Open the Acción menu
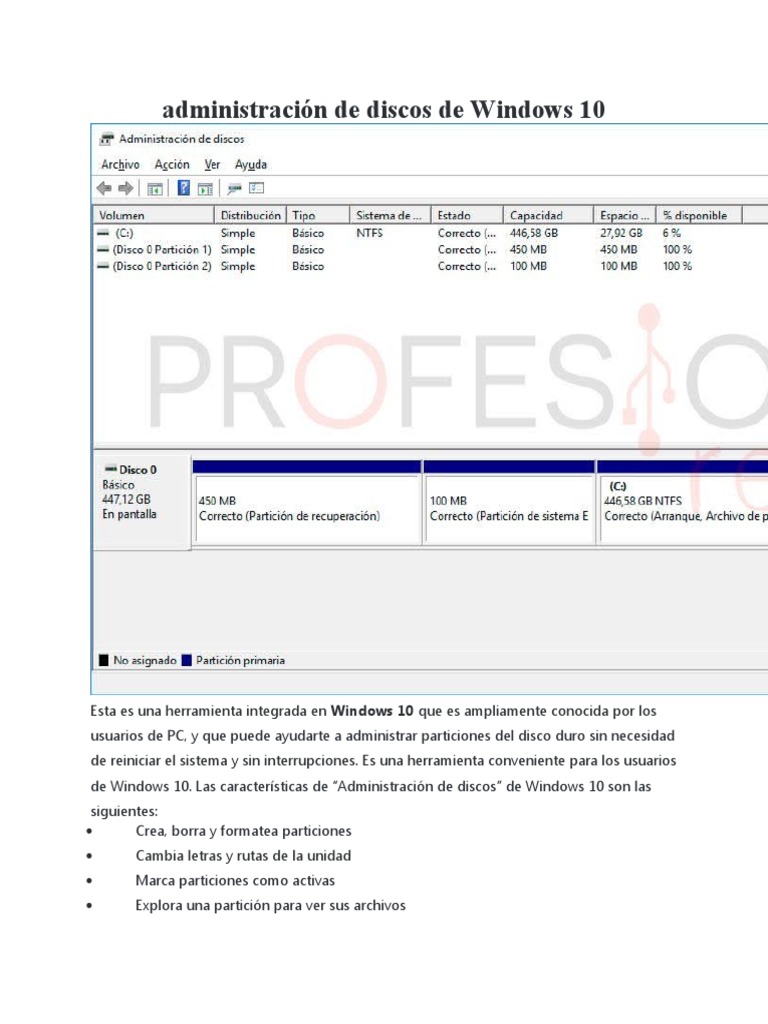The width and height of the screenshot is (768, 1024). click(172, 165)
